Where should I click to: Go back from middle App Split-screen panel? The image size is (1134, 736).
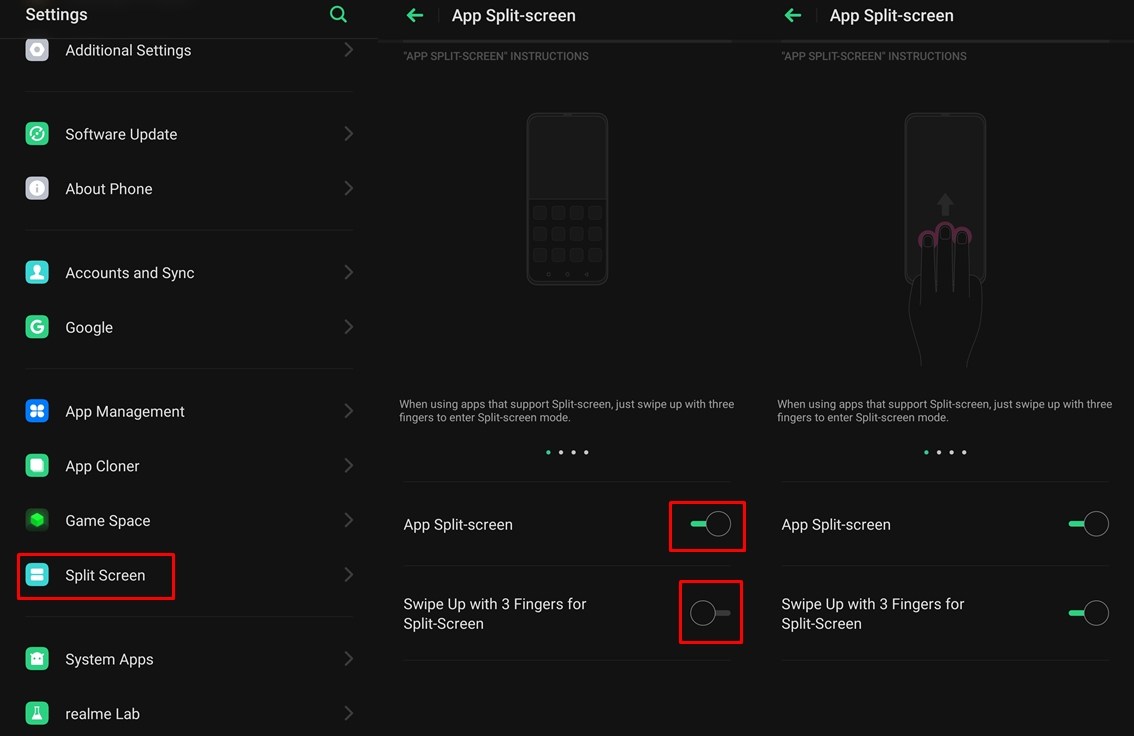click(415, 15)
